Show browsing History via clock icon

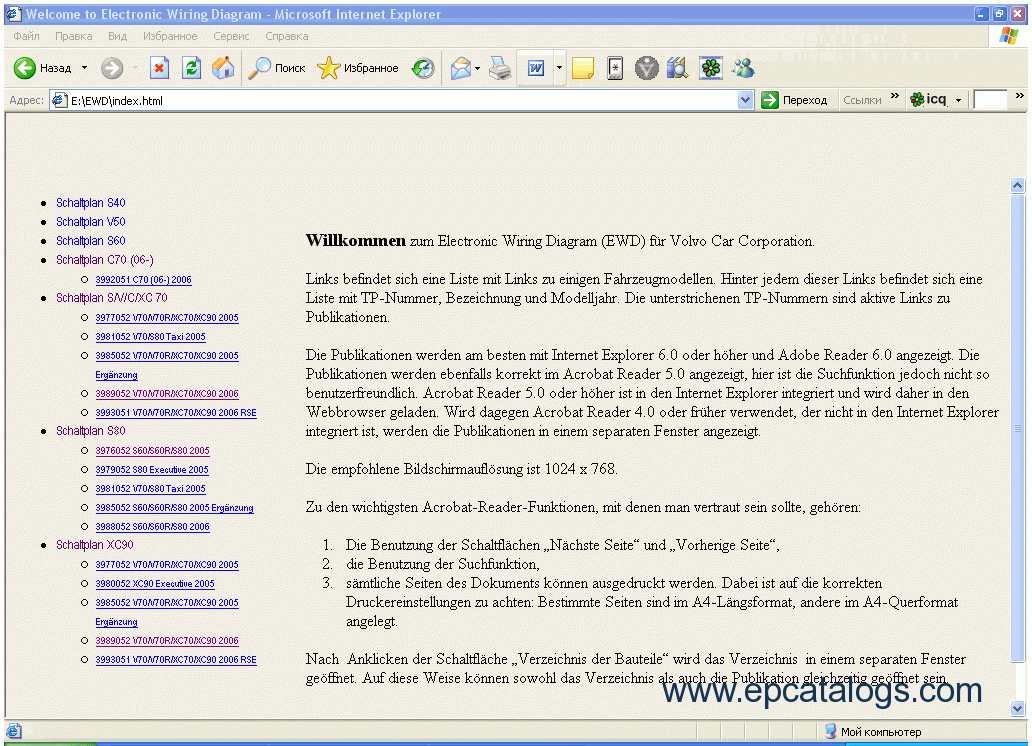[423, 68]
